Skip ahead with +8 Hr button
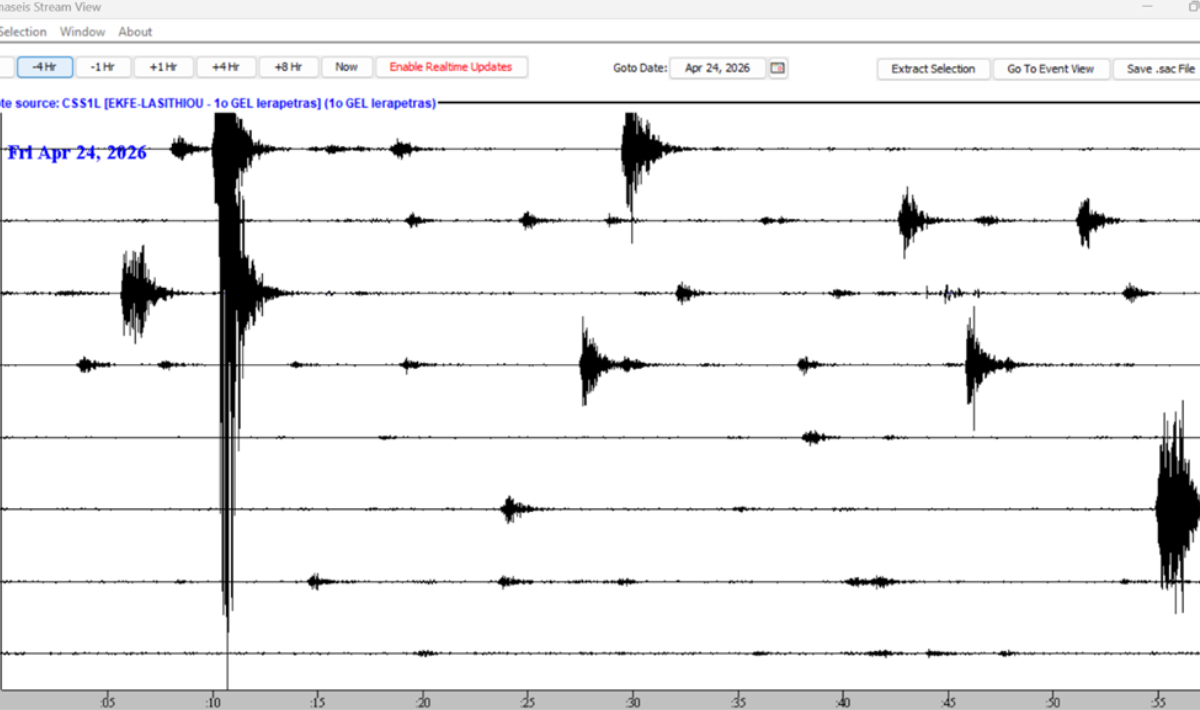The height and width of the screenshot is (710, 1200). tap(288, 67)
